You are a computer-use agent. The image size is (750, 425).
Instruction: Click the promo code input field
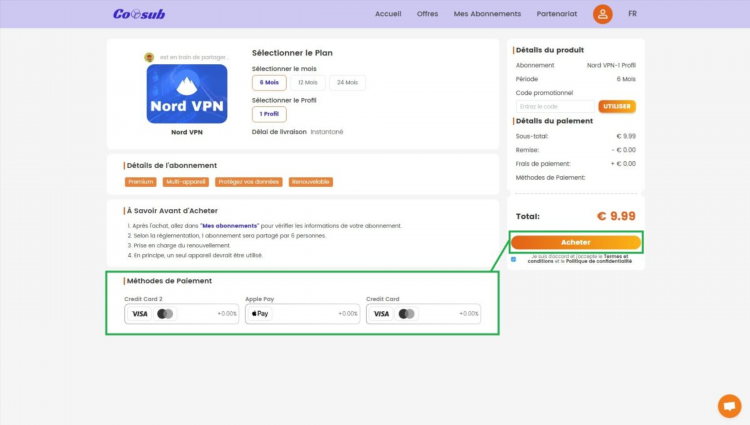click(555, 106)
